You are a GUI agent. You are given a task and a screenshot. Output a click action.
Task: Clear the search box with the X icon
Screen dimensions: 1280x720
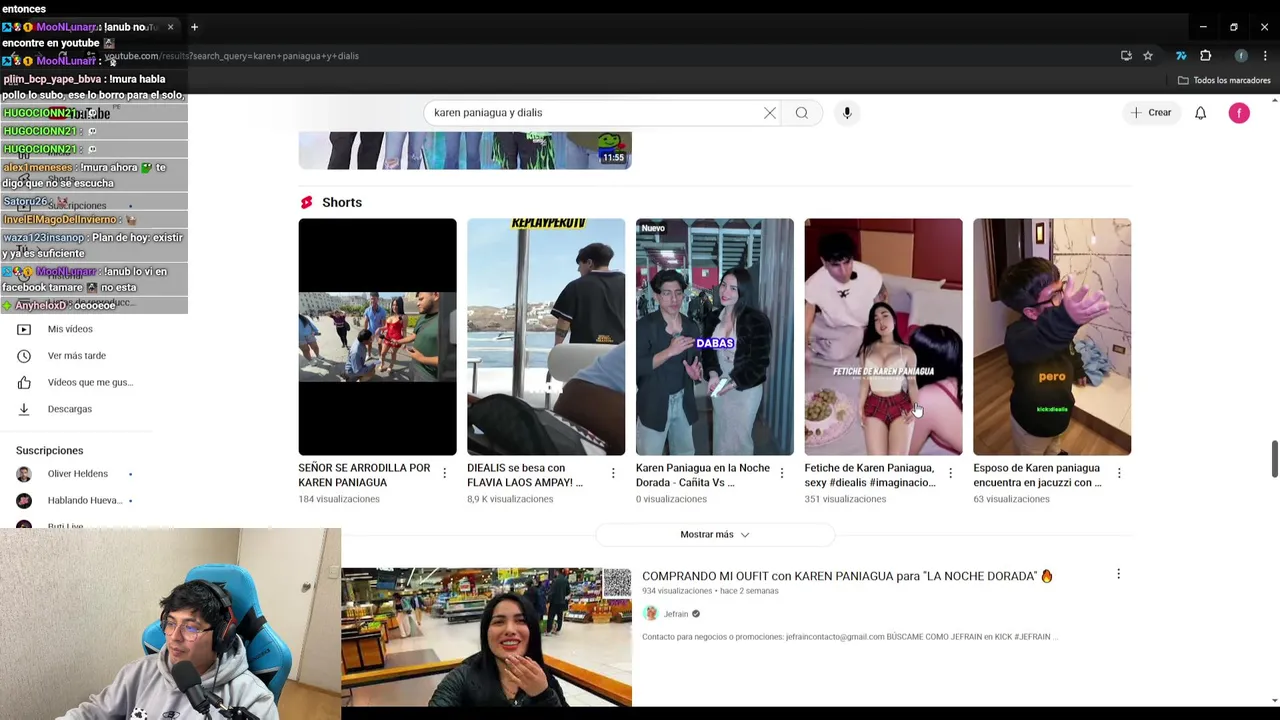coord(770,113)
